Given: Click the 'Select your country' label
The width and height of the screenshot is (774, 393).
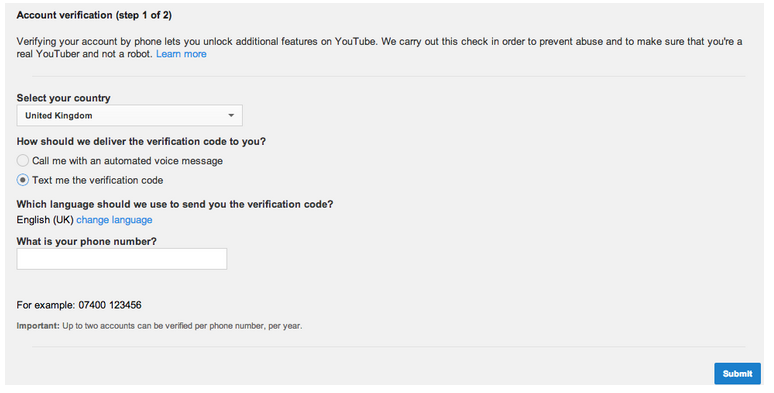Looking at the screenshot, I should (64, 98).
